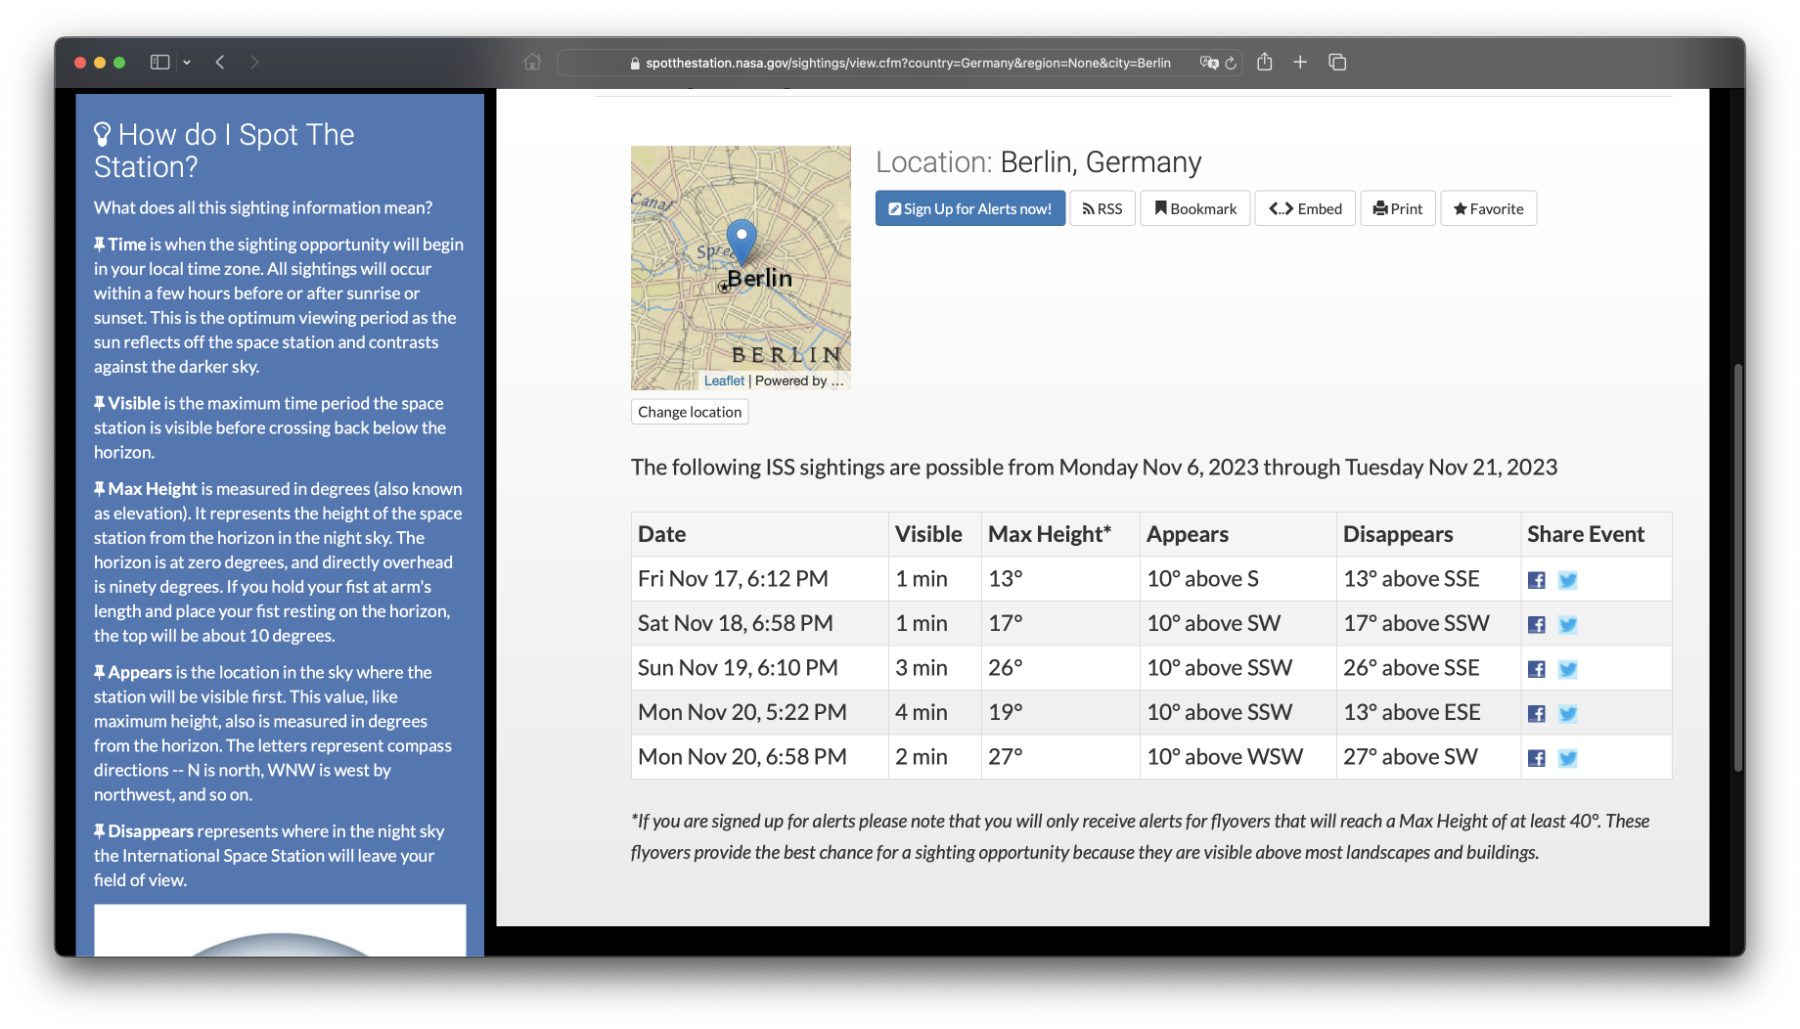Tweet the Mon Nov 20, 5:22 PM sighting
The height and width of the screenshot is (1029, 1800).
tap(1567, 714)
